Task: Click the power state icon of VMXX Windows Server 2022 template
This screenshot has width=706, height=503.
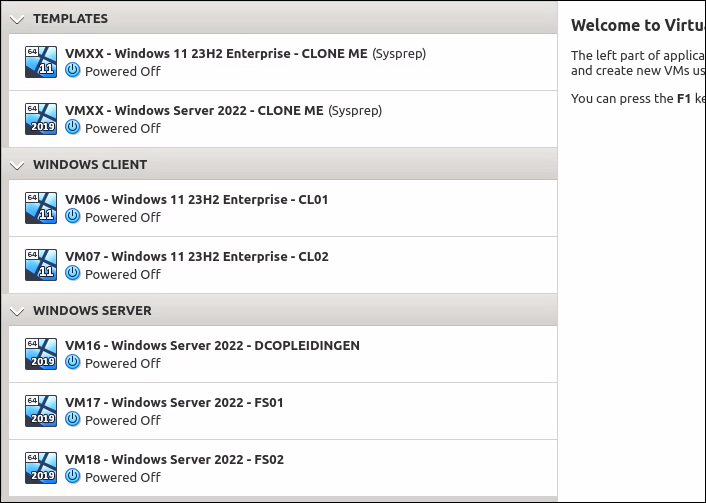Action: coord(72,127)
